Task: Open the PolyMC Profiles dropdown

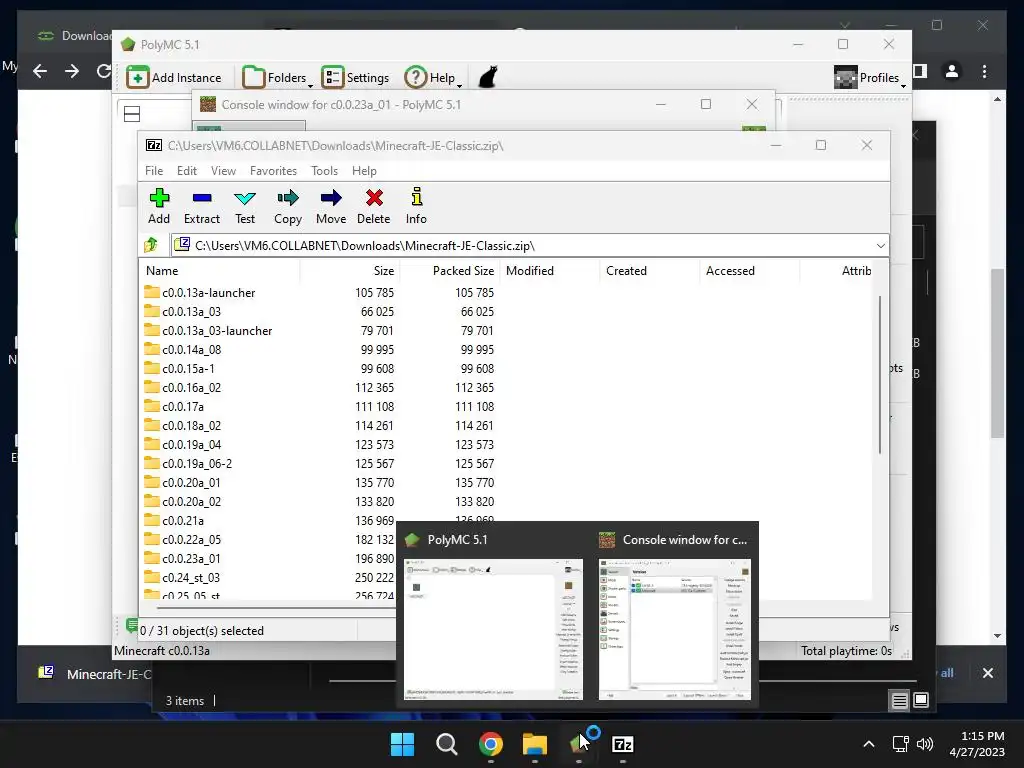Action: [871, 77]
